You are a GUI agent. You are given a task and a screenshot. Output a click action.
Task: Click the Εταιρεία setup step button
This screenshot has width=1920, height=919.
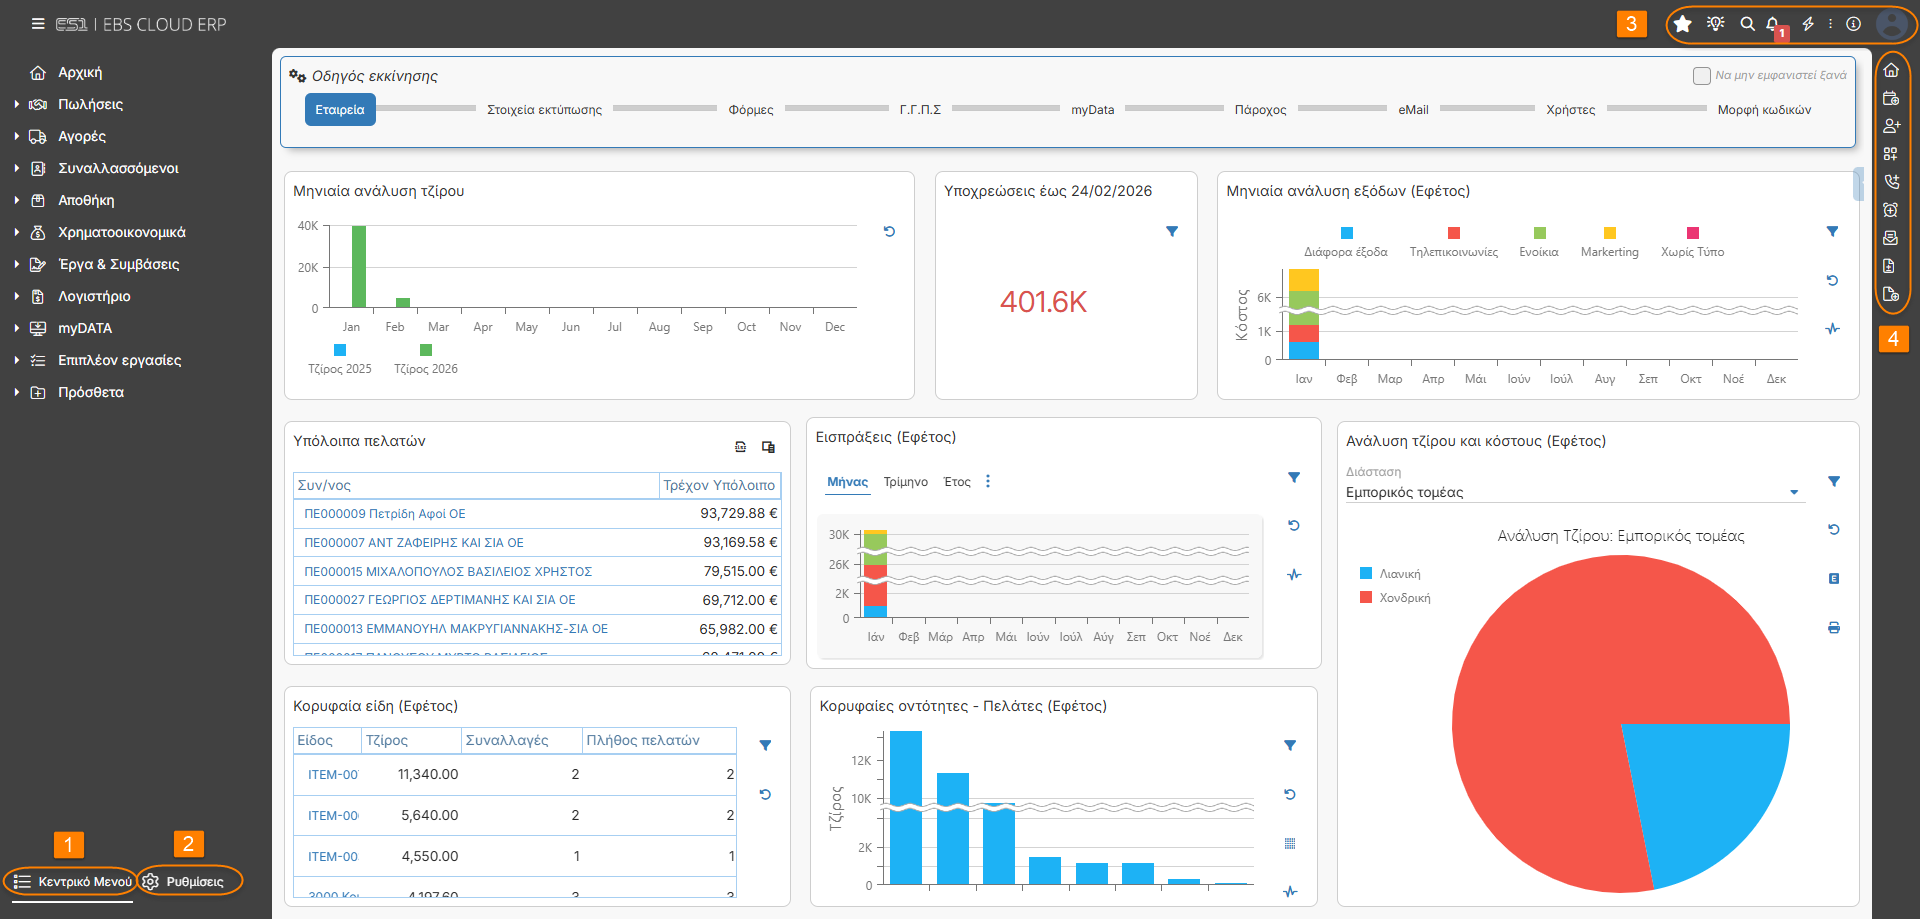pyautogui.click(x=340, y=110)
